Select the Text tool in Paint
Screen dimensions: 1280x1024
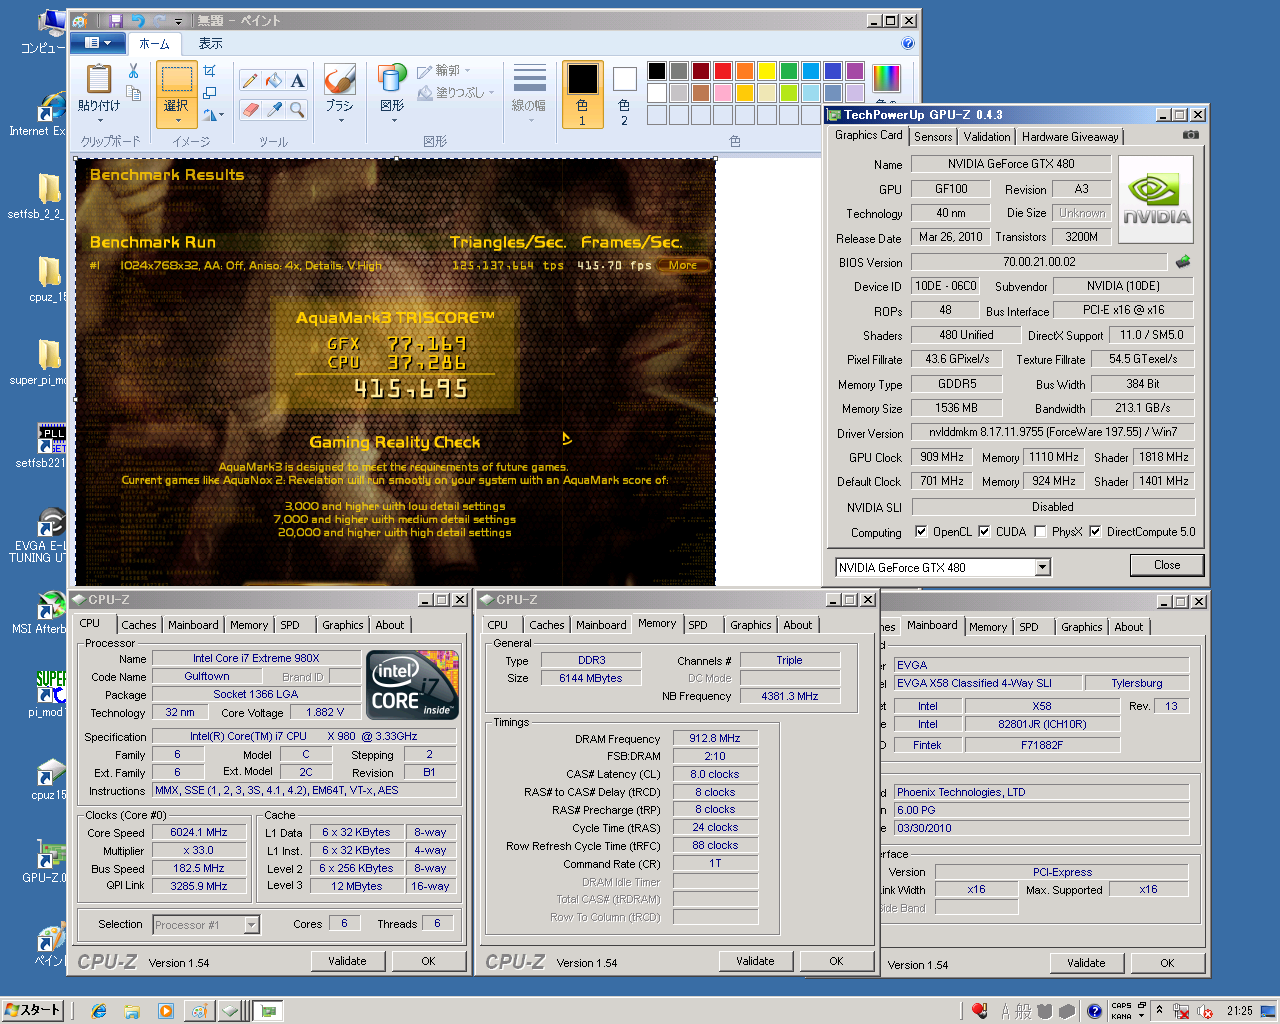298,81
